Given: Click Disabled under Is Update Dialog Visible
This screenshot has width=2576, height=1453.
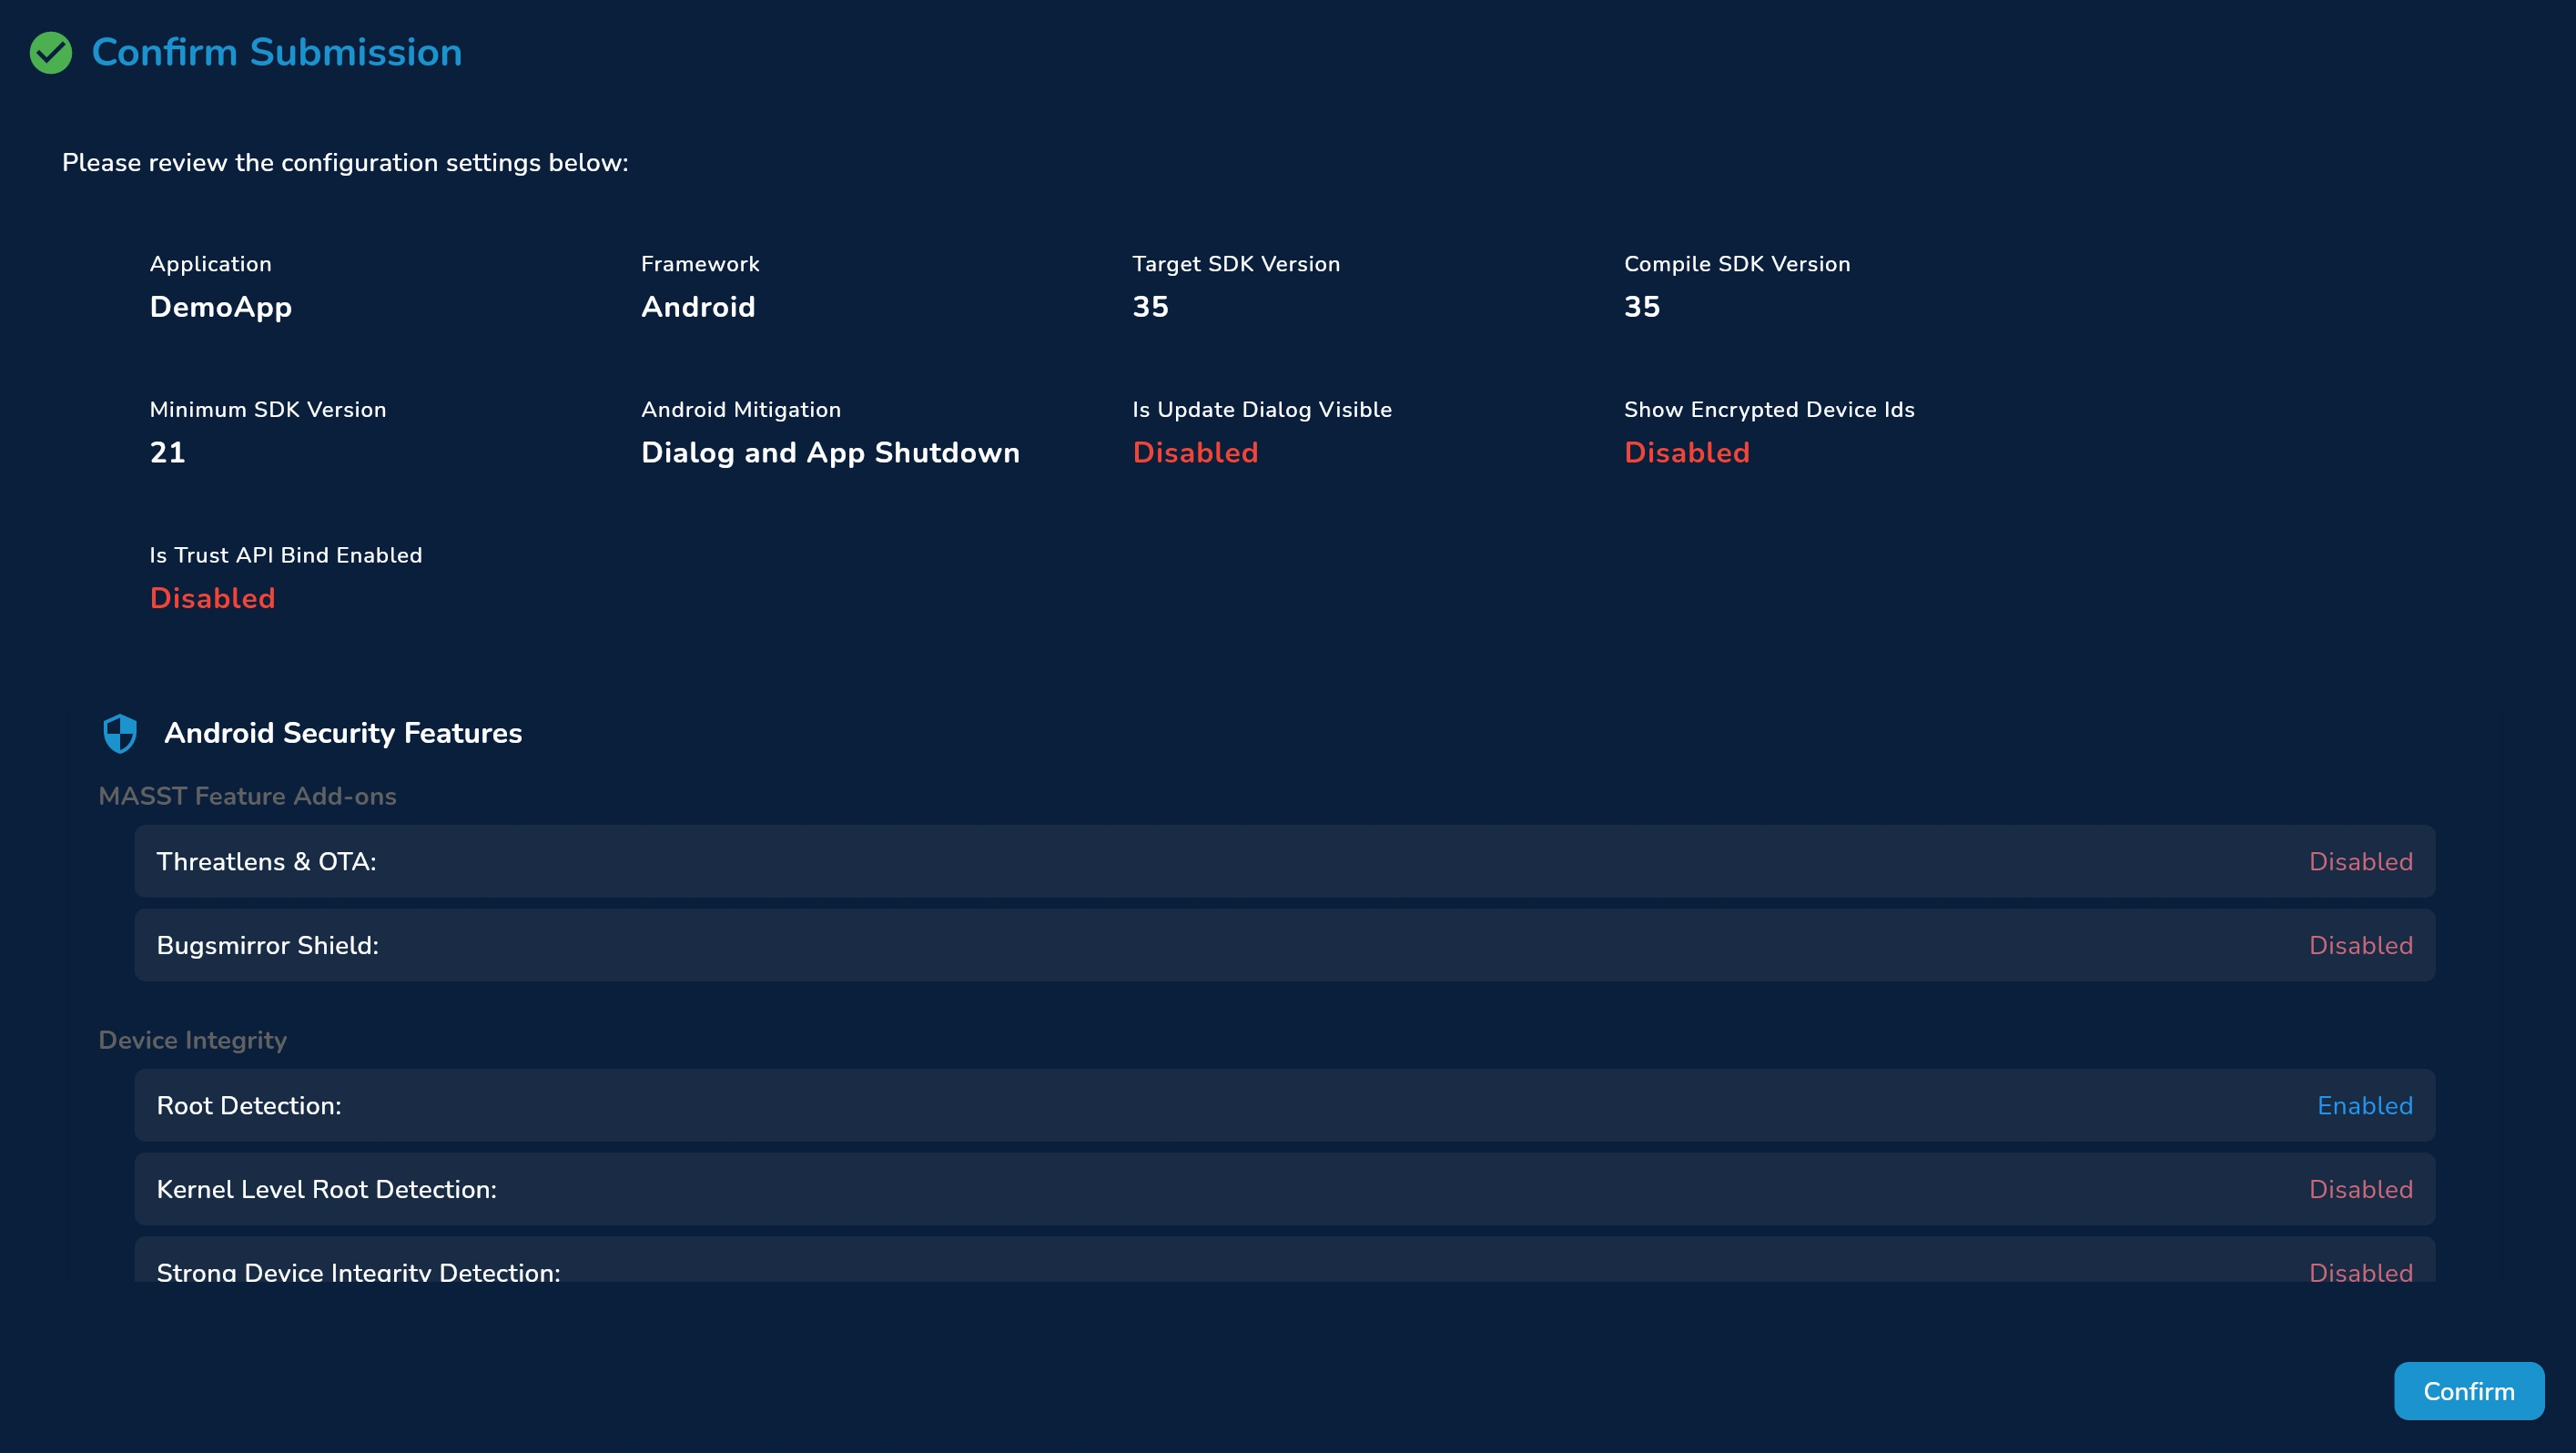Looking at the screenshot, I should [1195, 453].
